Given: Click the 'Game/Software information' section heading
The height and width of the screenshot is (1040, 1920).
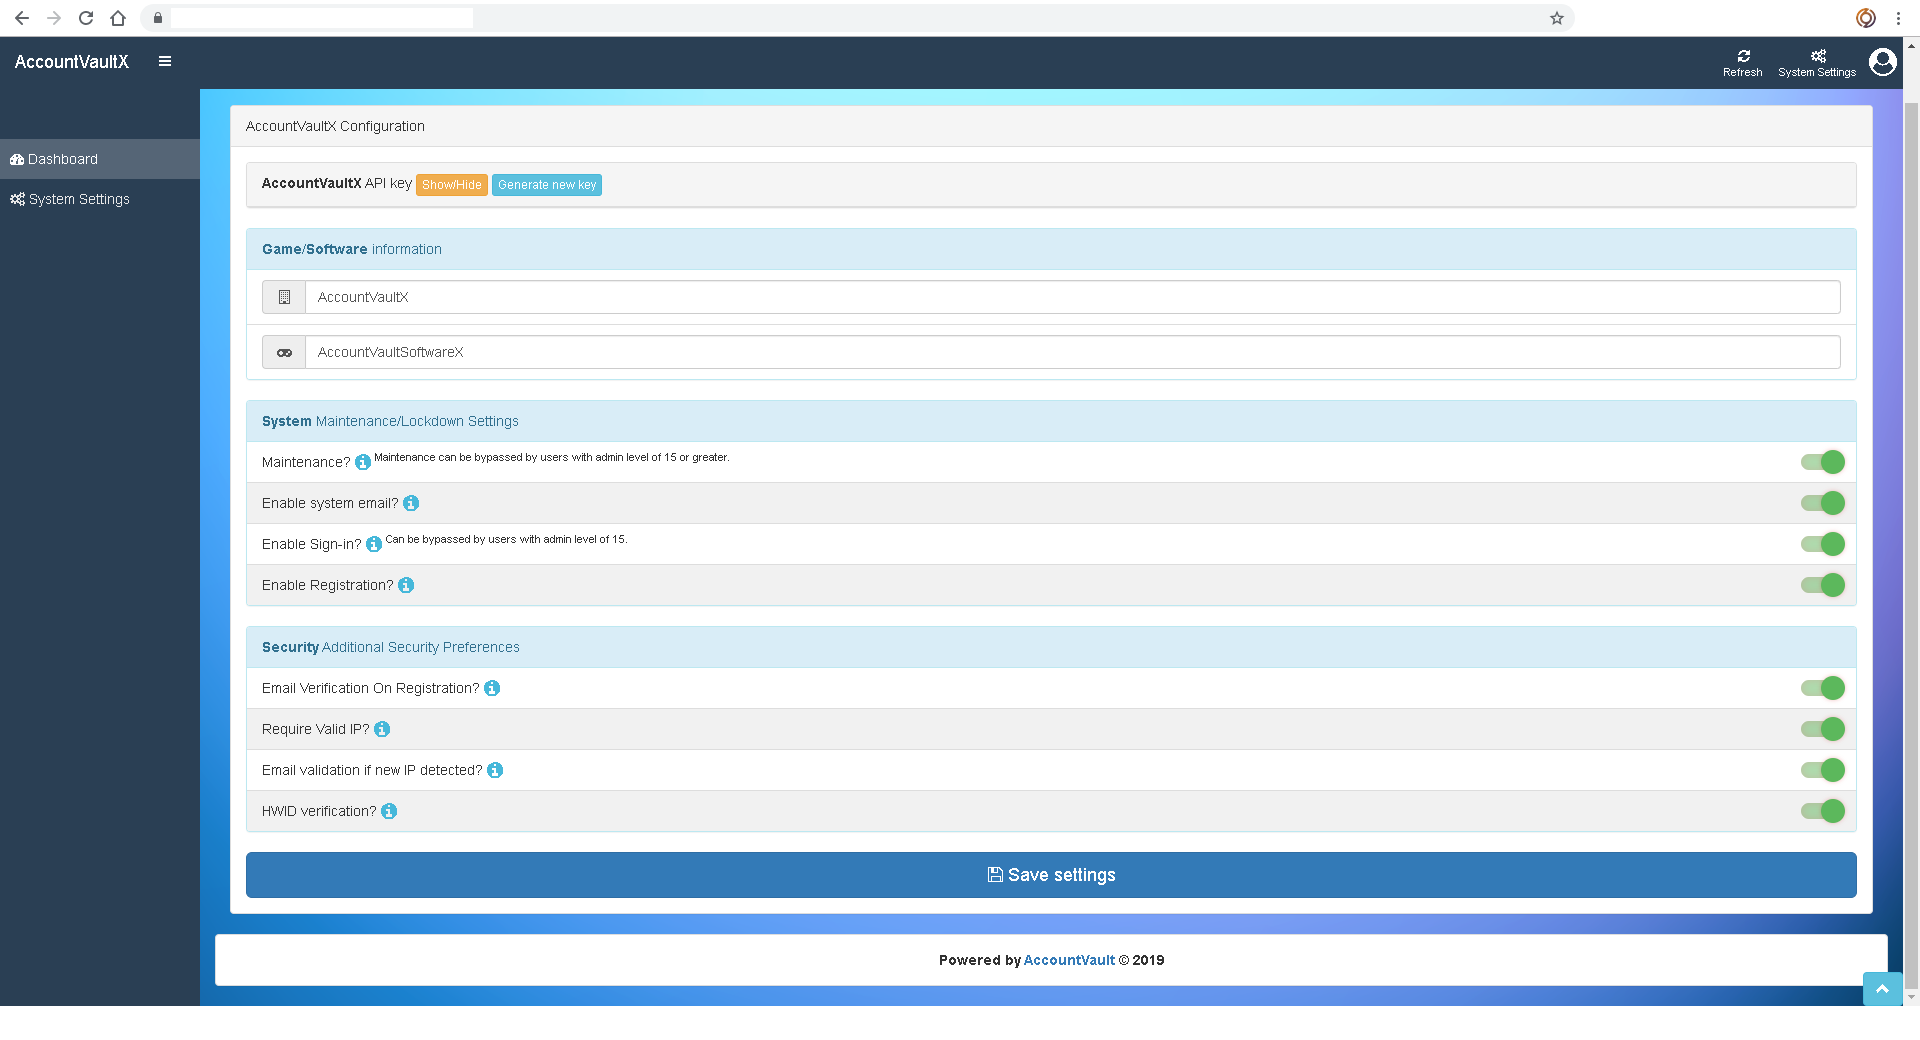Looking at the screenshot, I should 352,249.
